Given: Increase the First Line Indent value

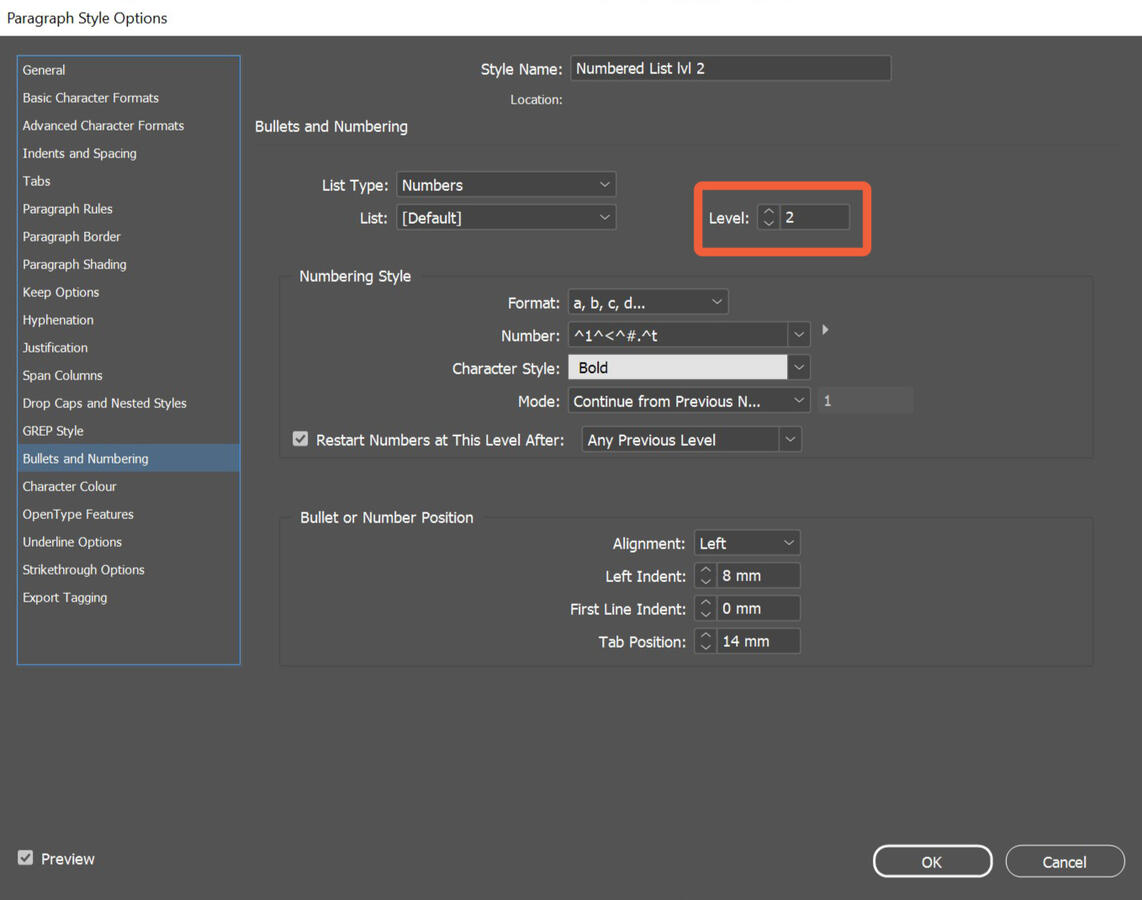Looking at the screenshot, I should [x=705, y=603].
